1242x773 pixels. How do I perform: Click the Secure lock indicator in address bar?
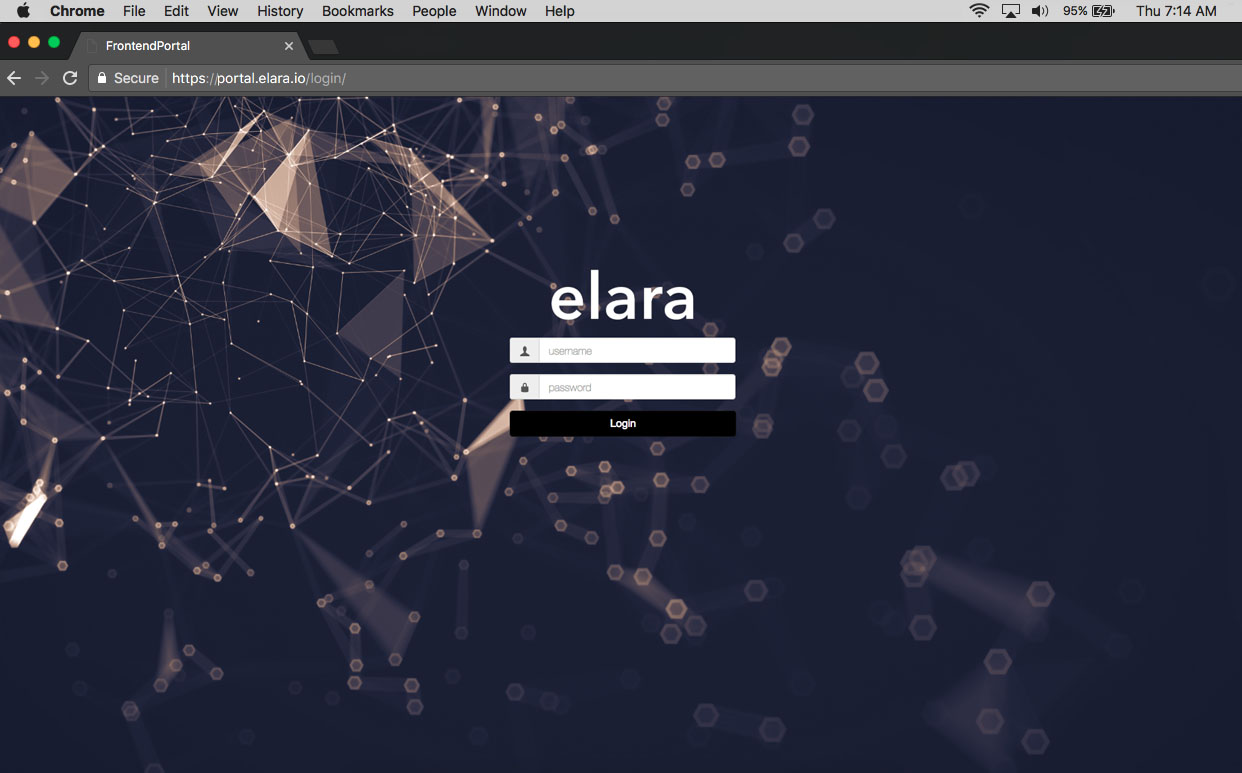[x=128, y=78]
